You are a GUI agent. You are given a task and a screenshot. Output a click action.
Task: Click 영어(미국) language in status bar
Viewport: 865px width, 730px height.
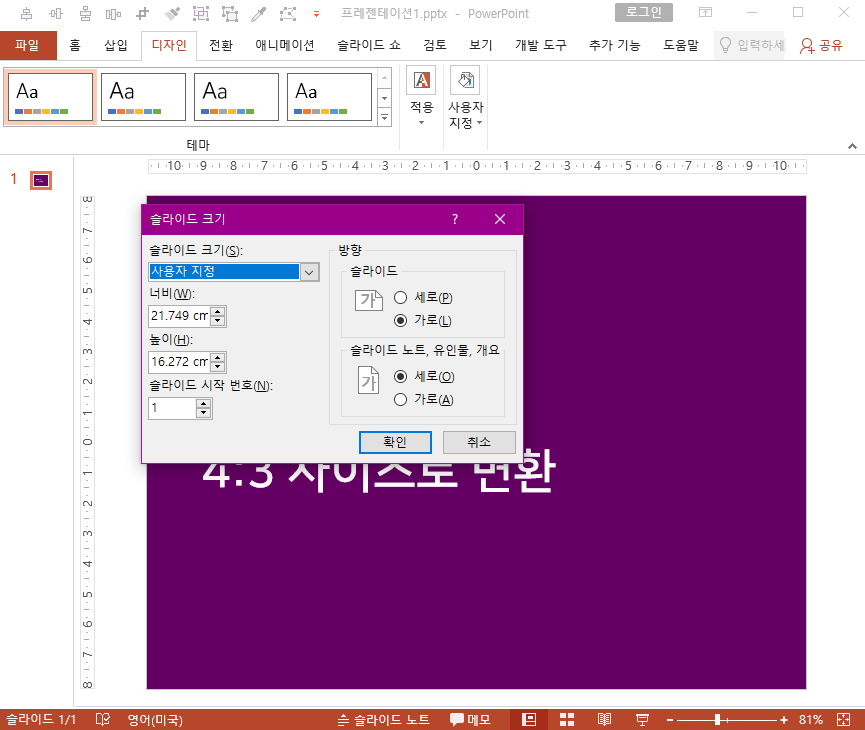[x=155, y=720]
